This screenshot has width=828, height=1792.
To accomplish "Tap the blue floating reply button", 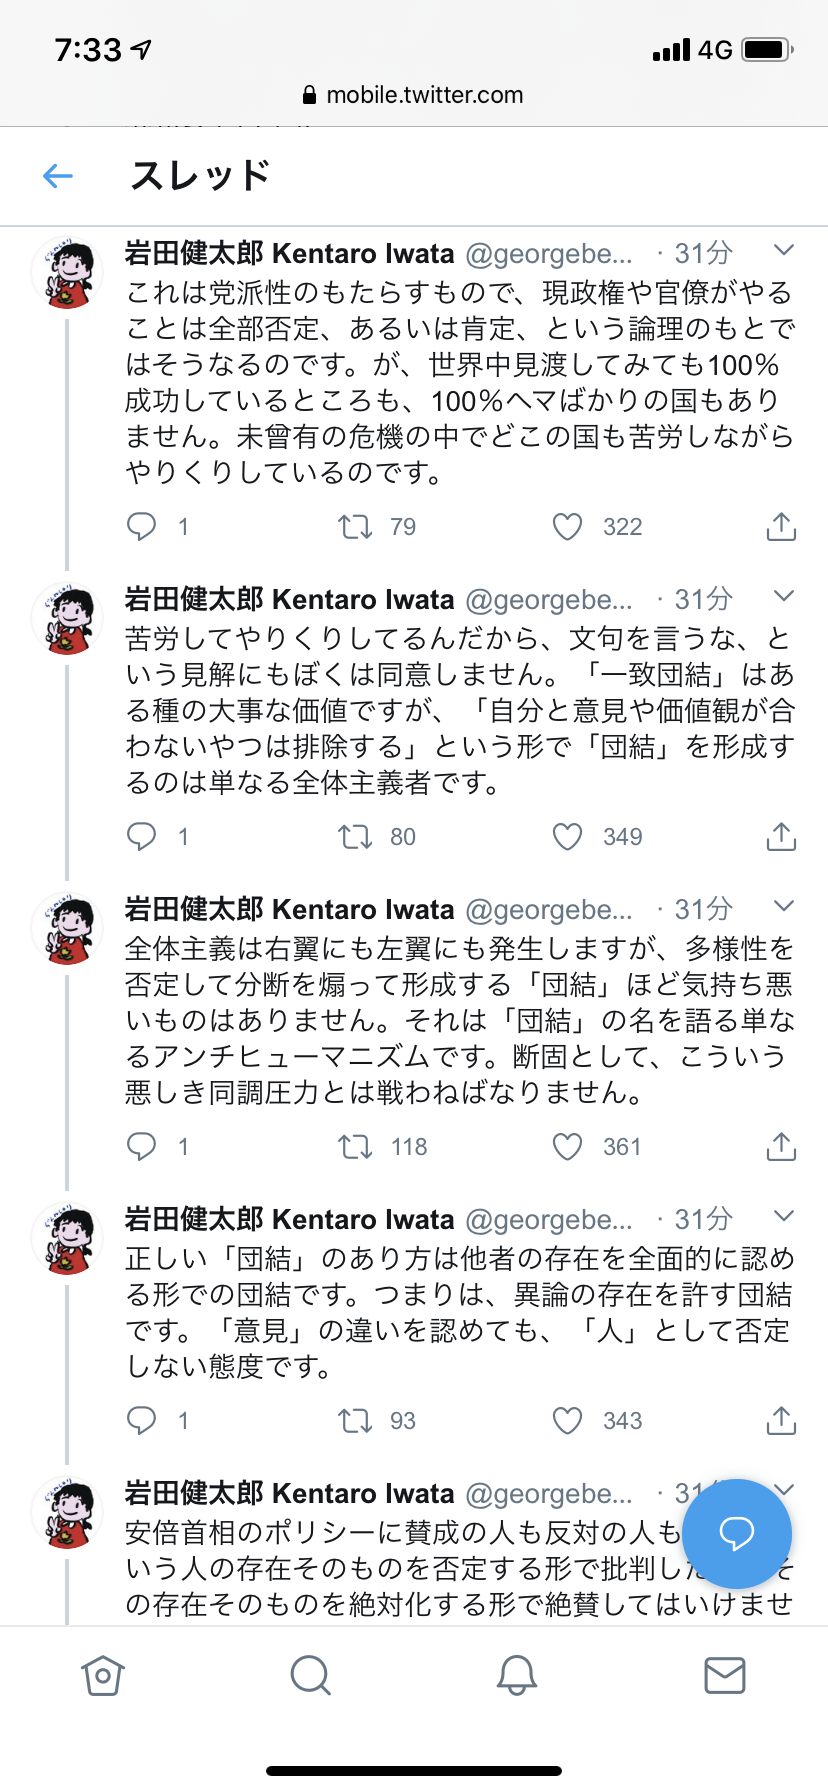I will [x=737, y=1533].
